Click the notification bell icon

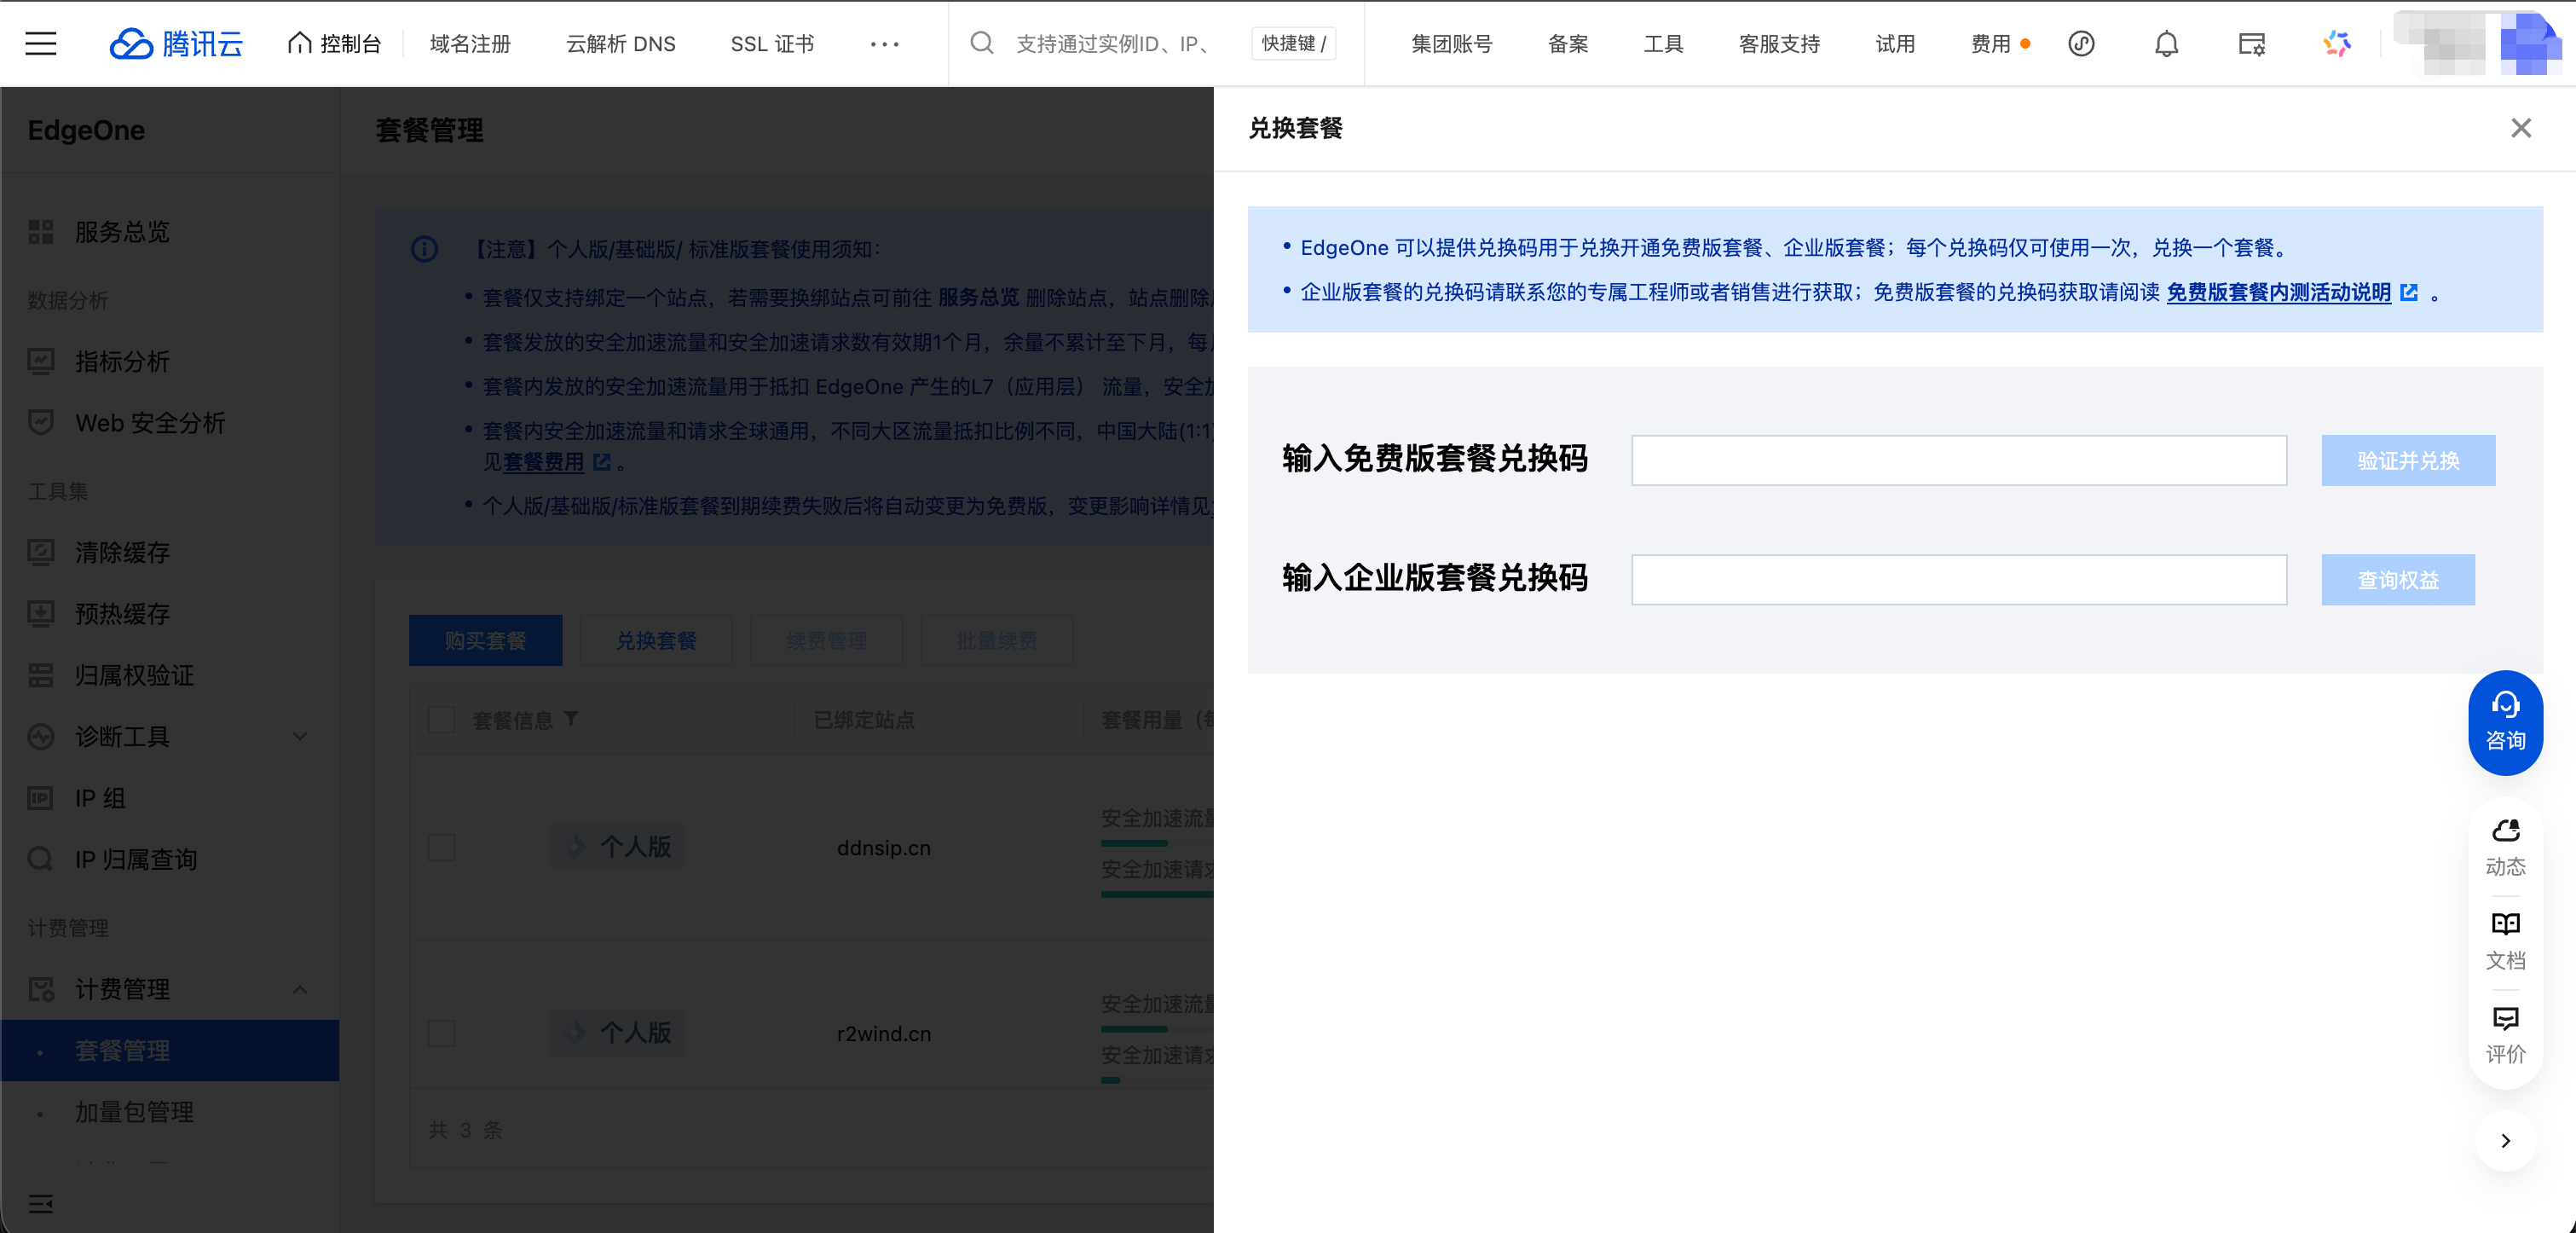2166,43
